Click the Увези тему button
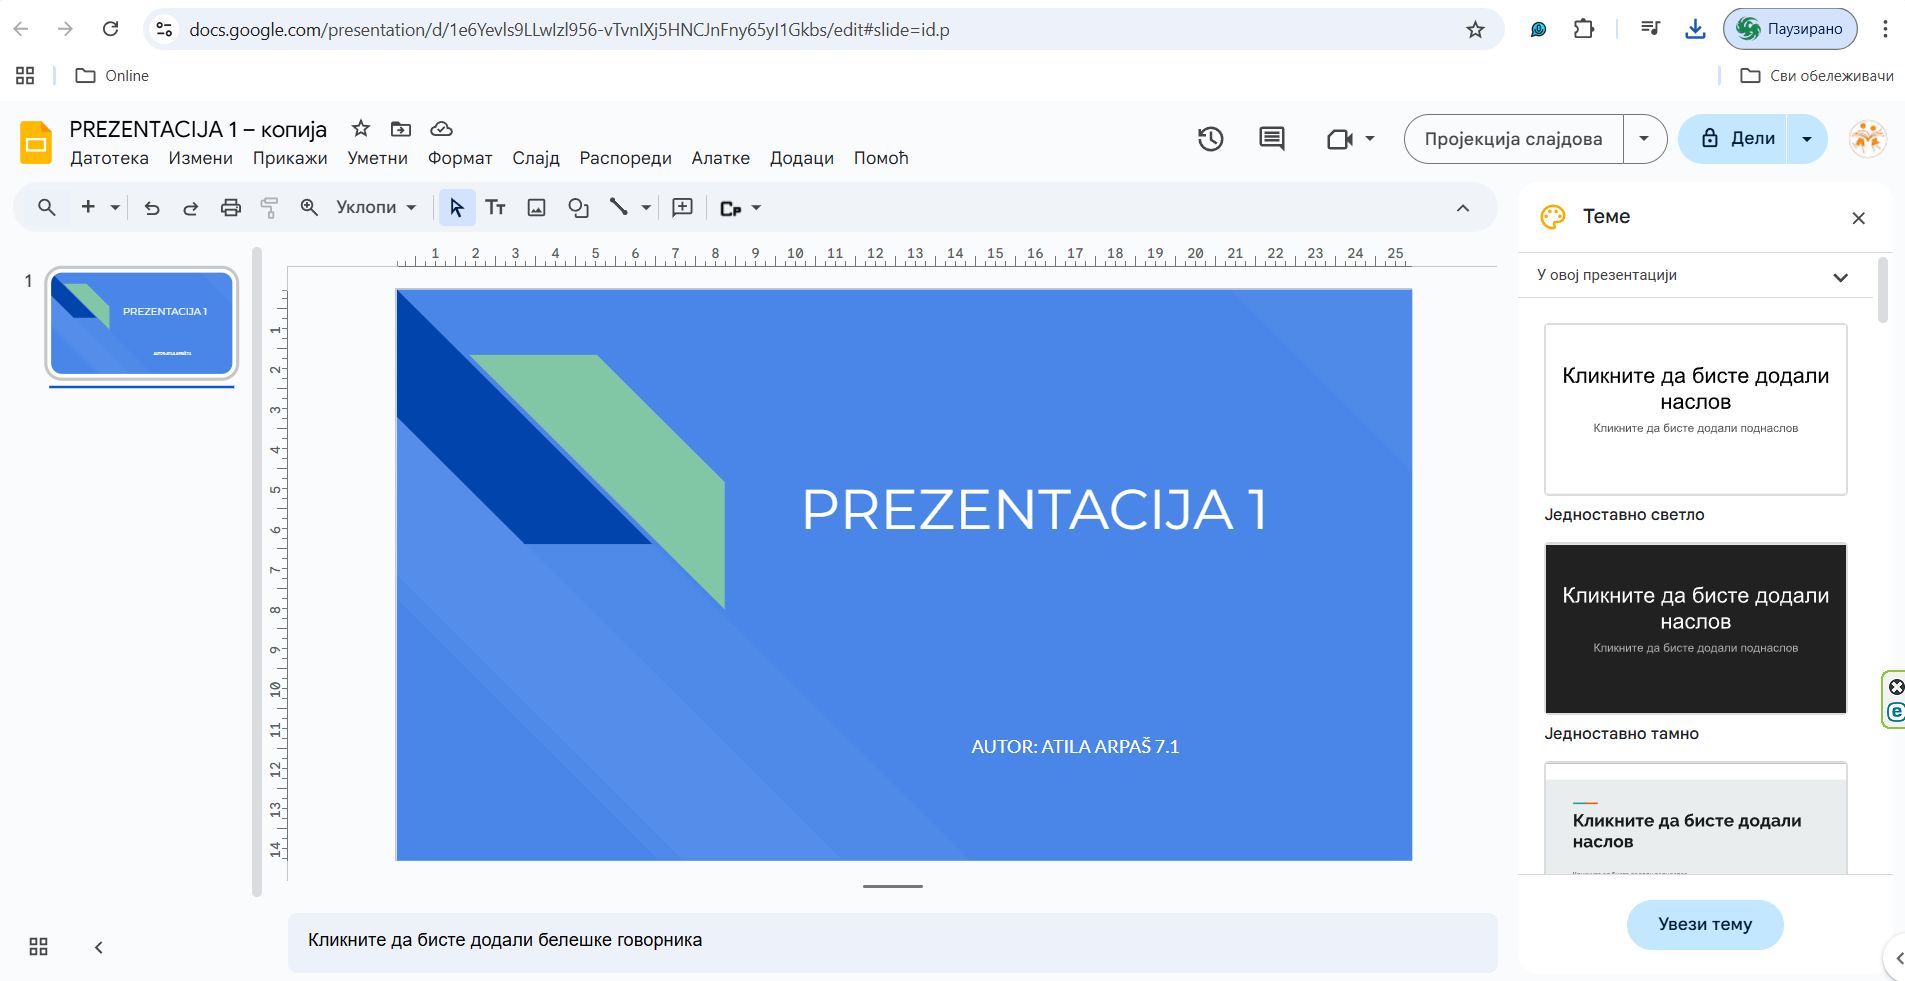 [1704, 924]
